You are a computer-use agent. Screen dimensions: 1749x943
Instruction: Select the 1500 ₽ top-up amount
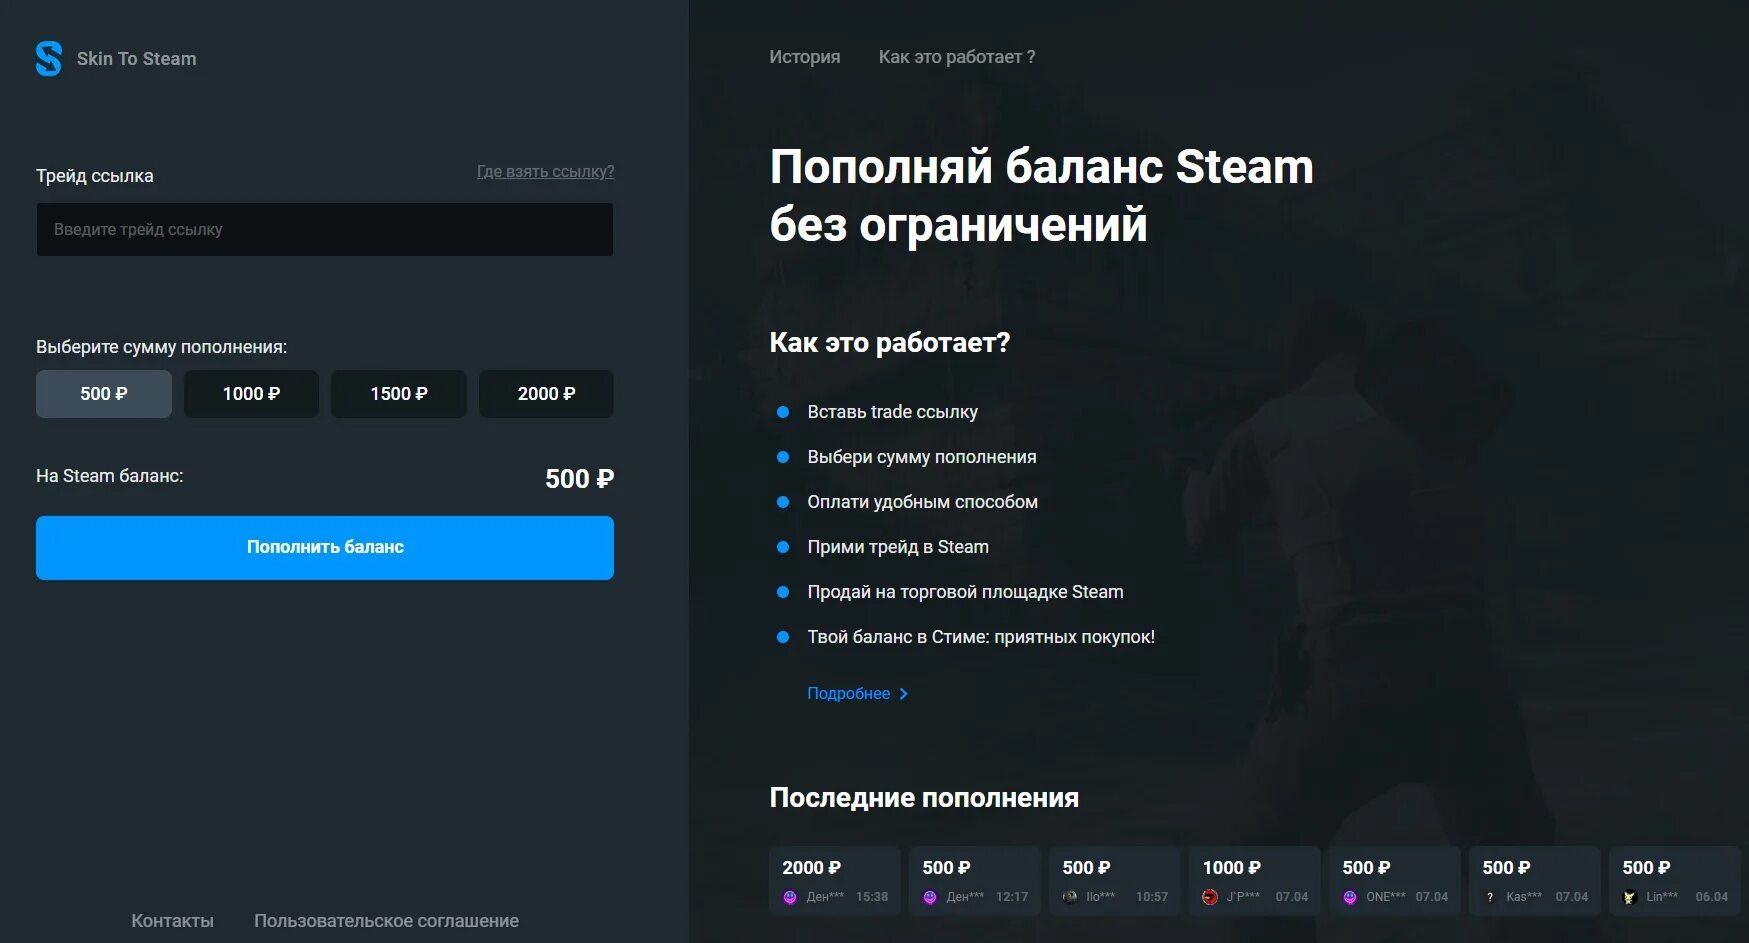tap(399, 394)
